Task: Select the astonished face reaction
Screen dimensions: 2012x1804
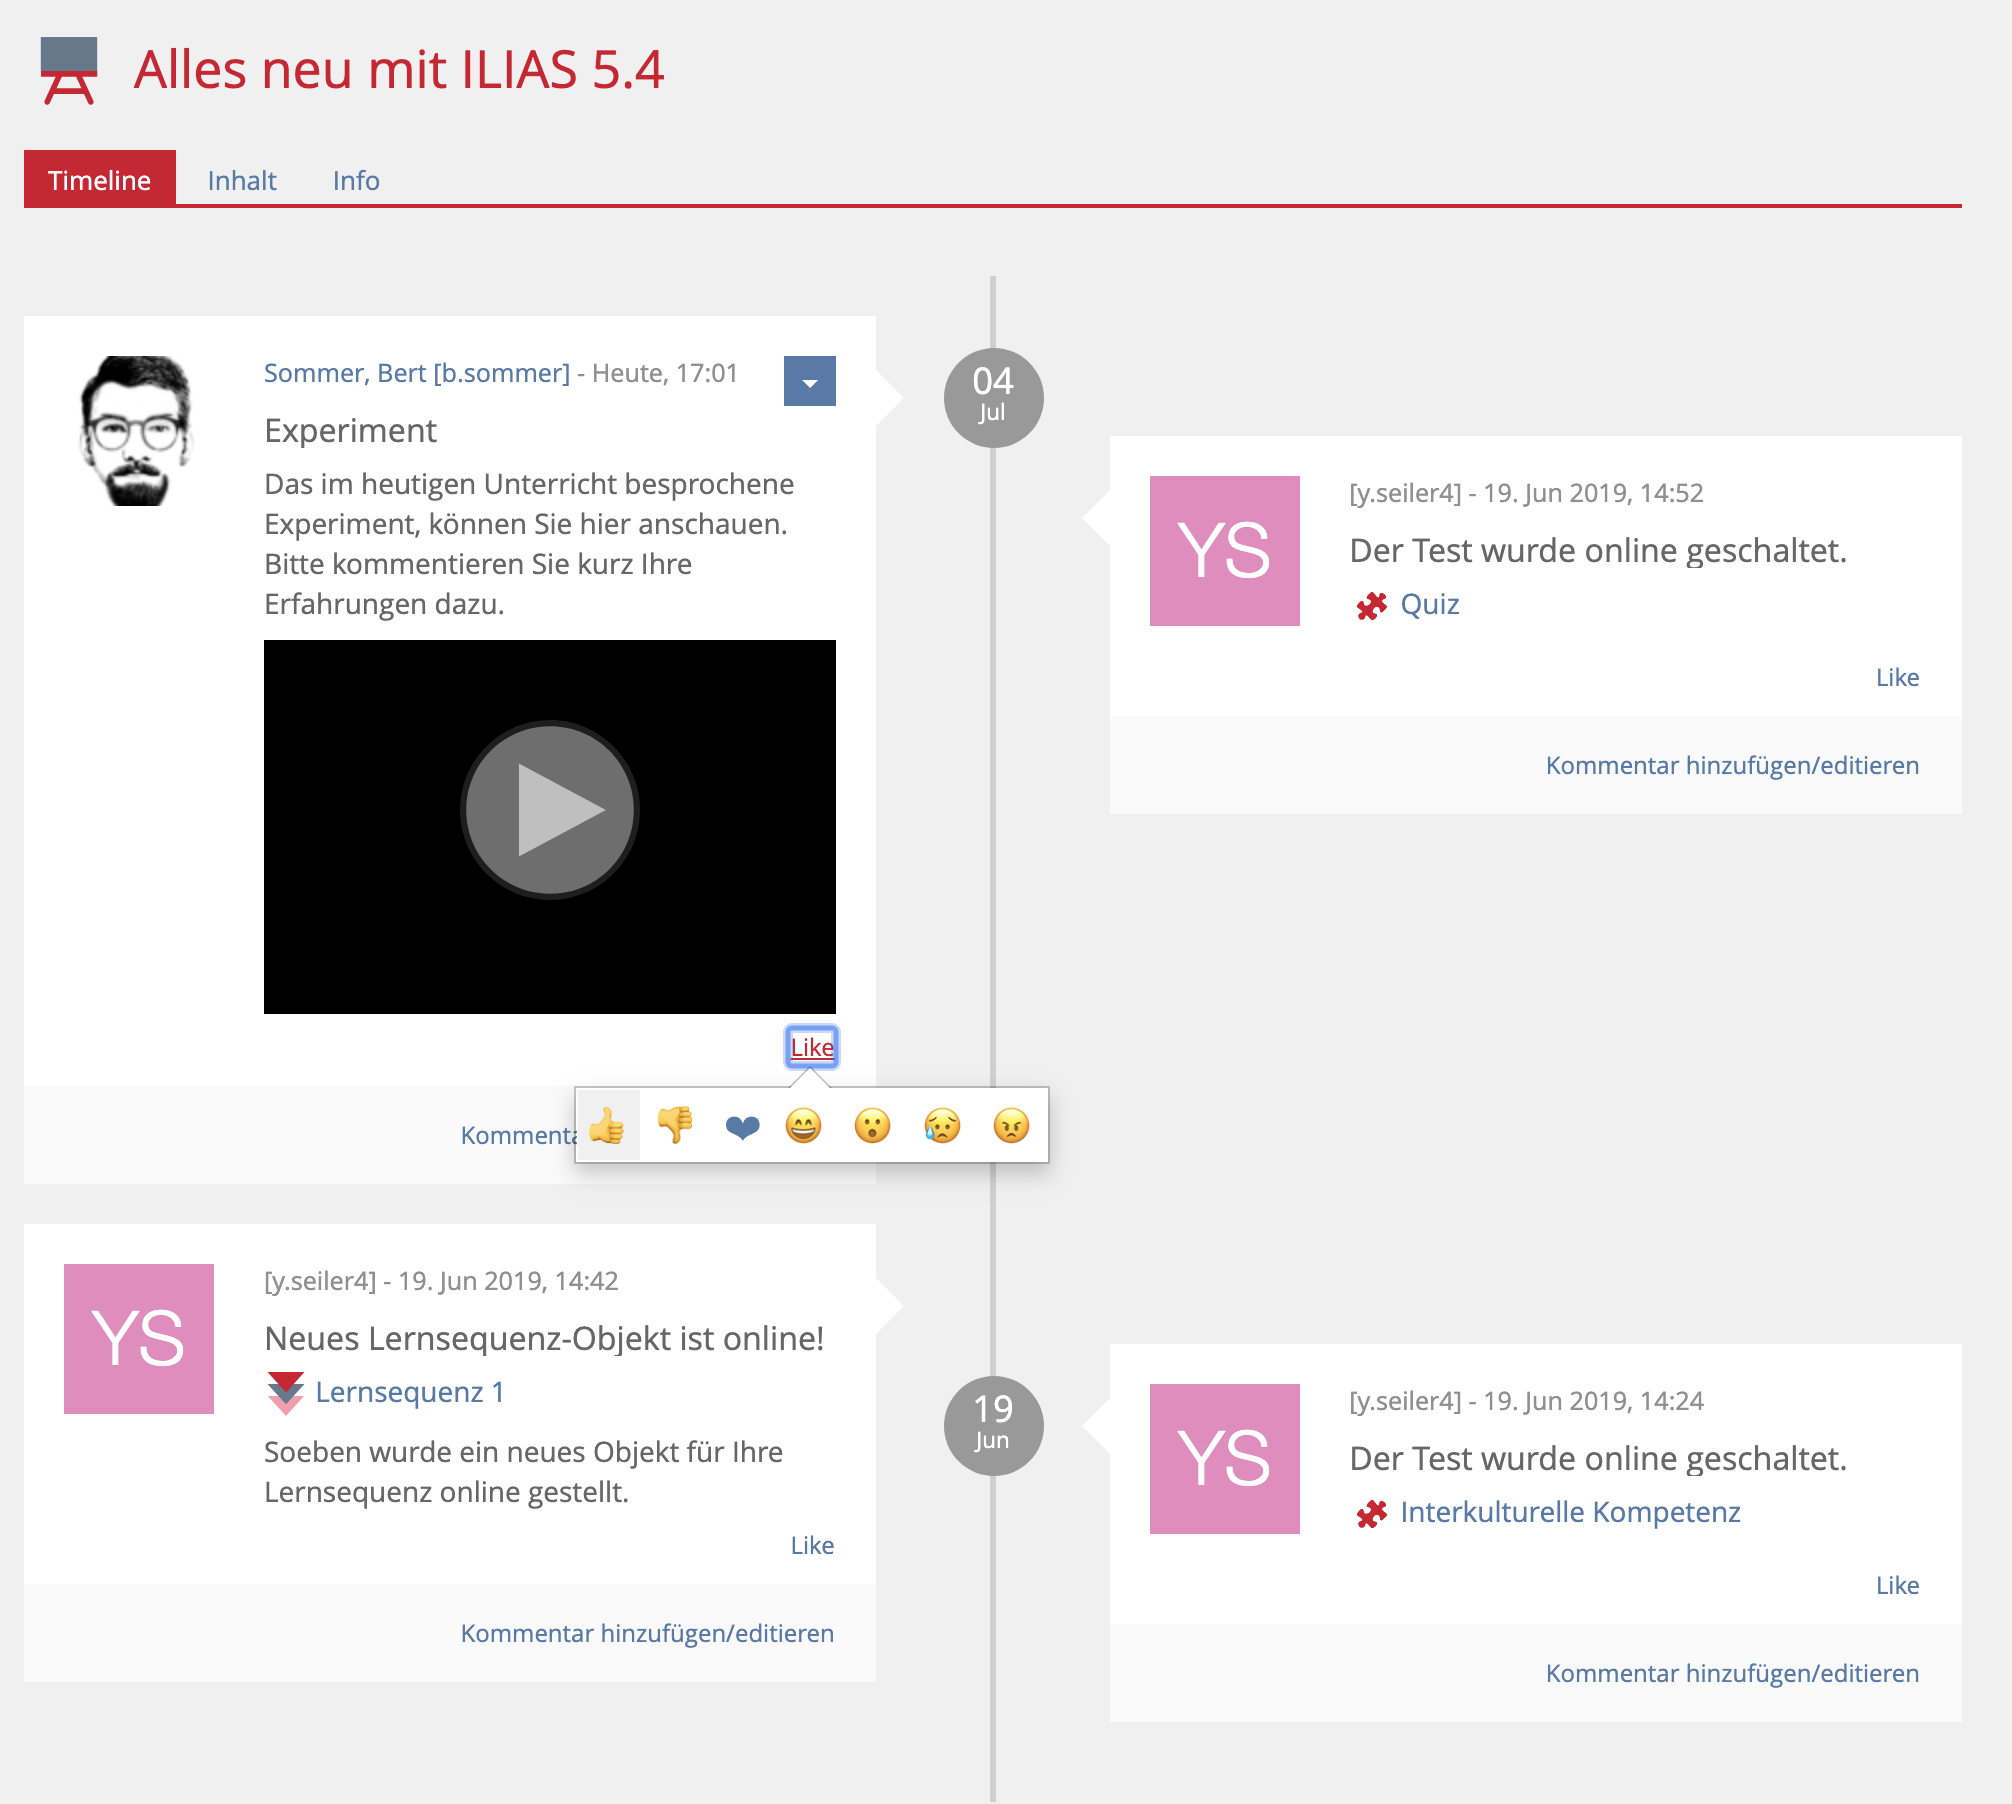Action: (872, 1126)
